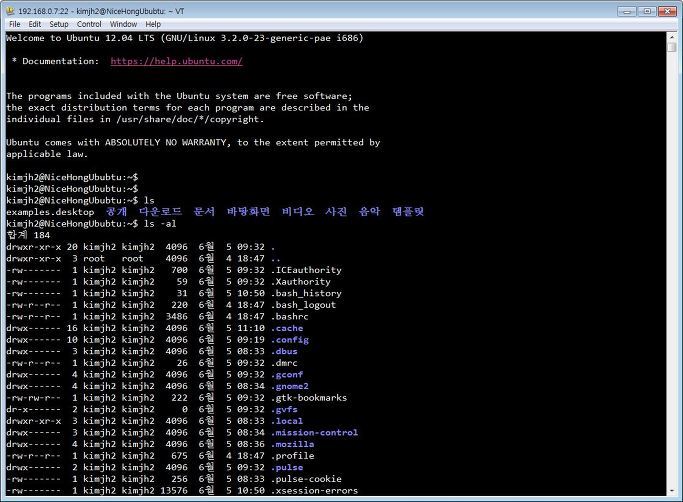
Task: Open the File menu
Action: pos(14,24)
